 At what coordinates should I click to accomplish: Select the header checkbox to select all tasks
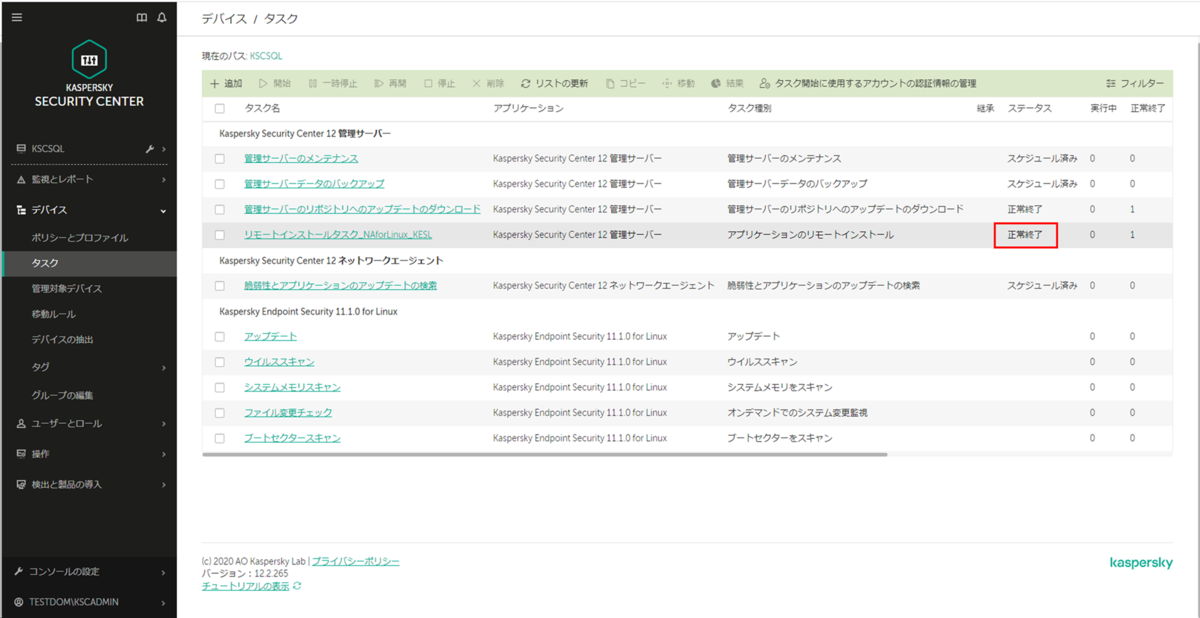point(219,108)
